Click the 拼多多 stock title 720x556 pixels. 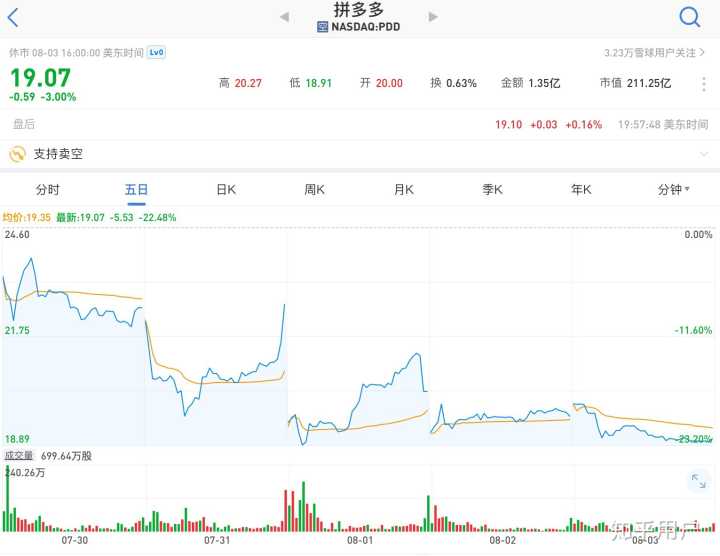pyautogui.click(x=359, y=10)
